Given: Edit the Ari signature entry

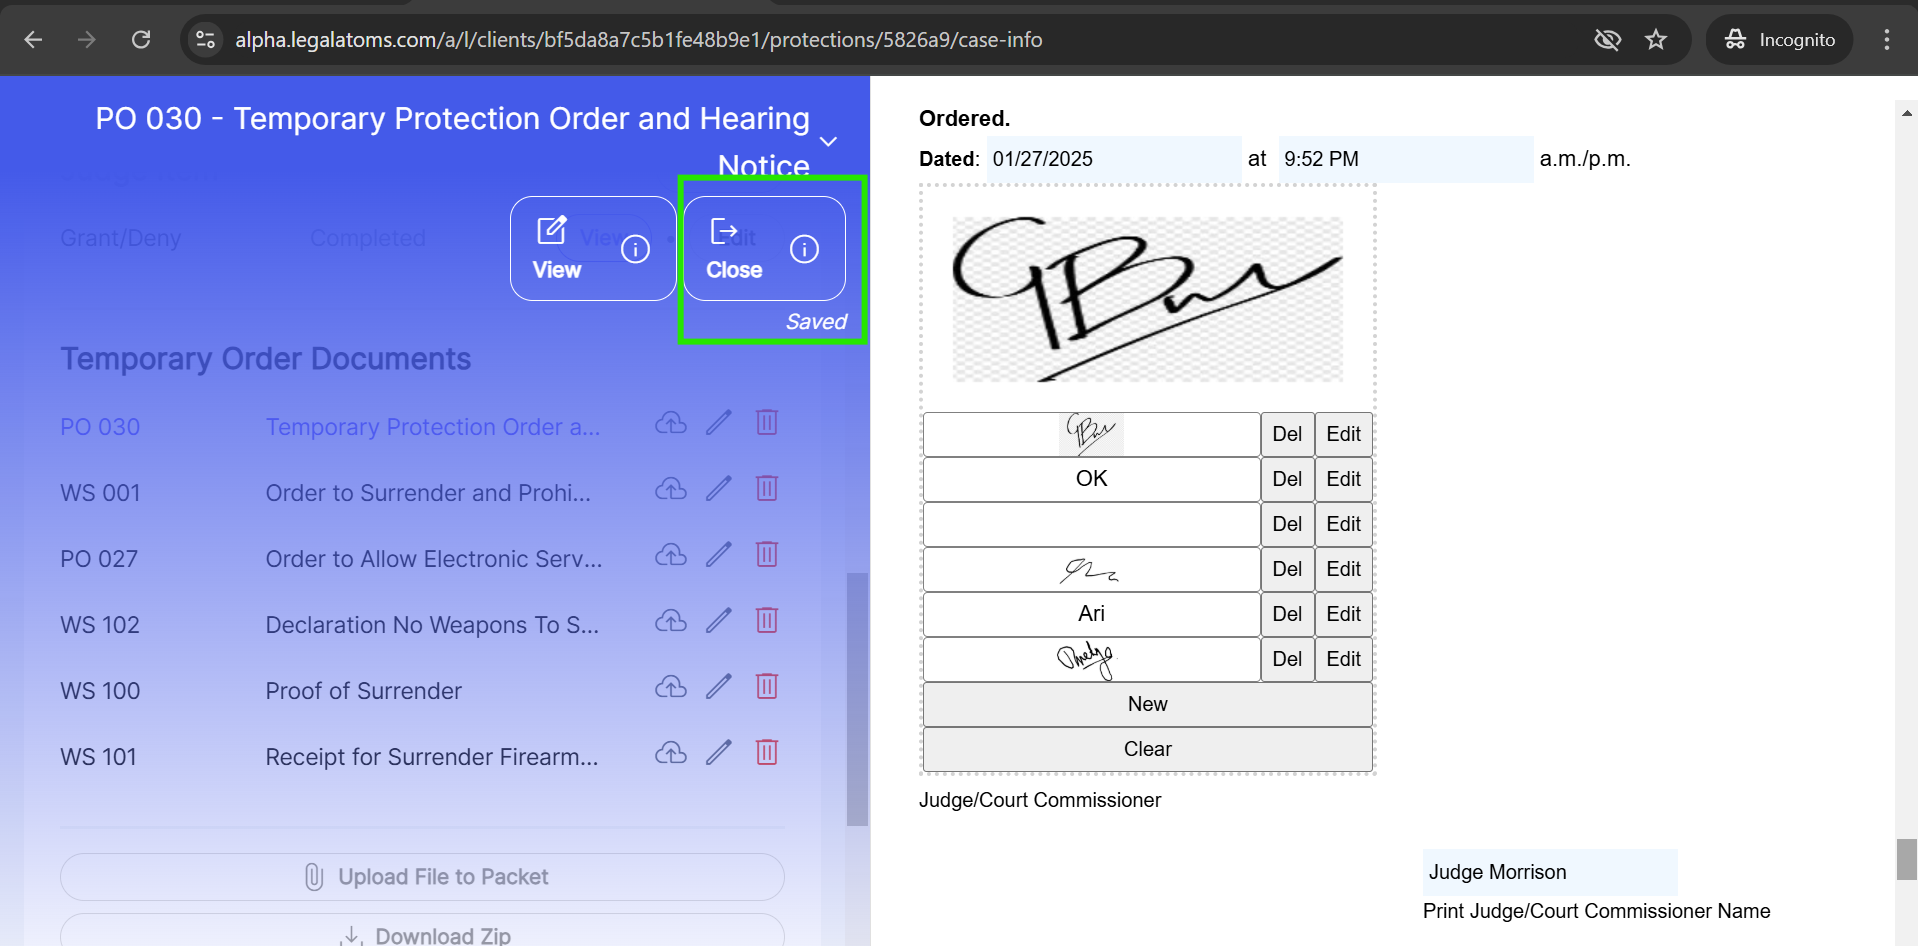Looking at the screenshot, I should click(x=1343, y=614).
